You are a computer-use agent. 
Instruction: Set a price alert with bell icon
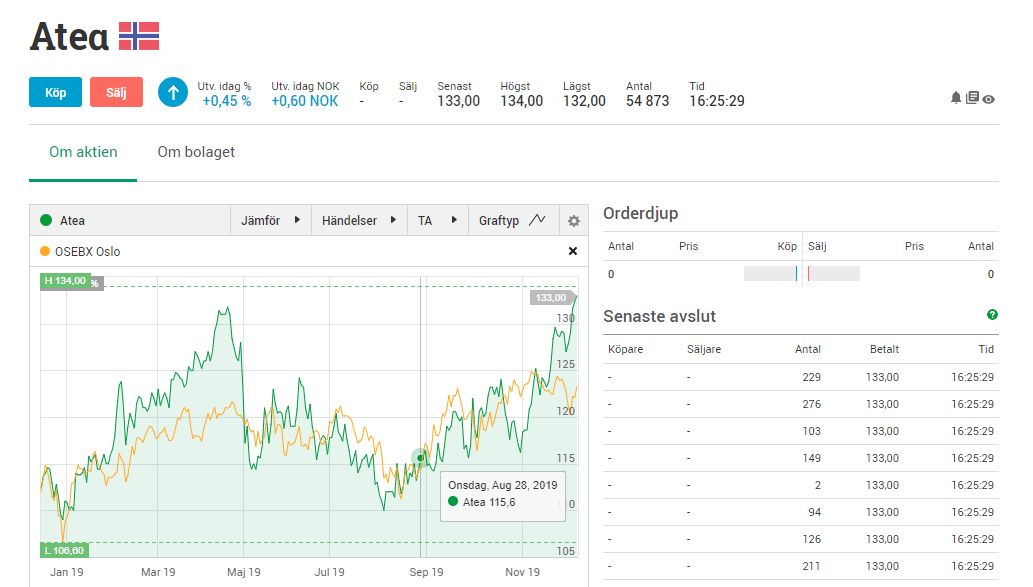956,98
